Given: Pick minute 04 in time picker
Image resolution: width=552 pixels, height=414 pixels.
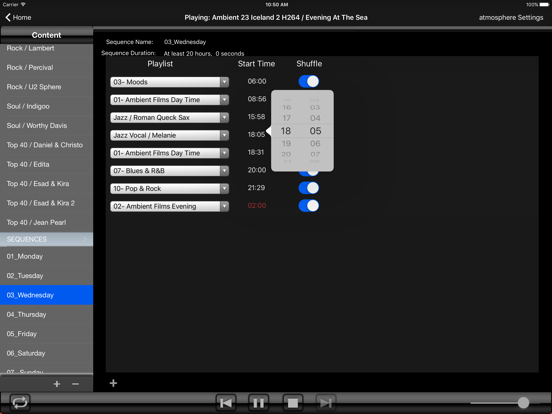Looking at the screenshot, I should (x=315, y=118).
